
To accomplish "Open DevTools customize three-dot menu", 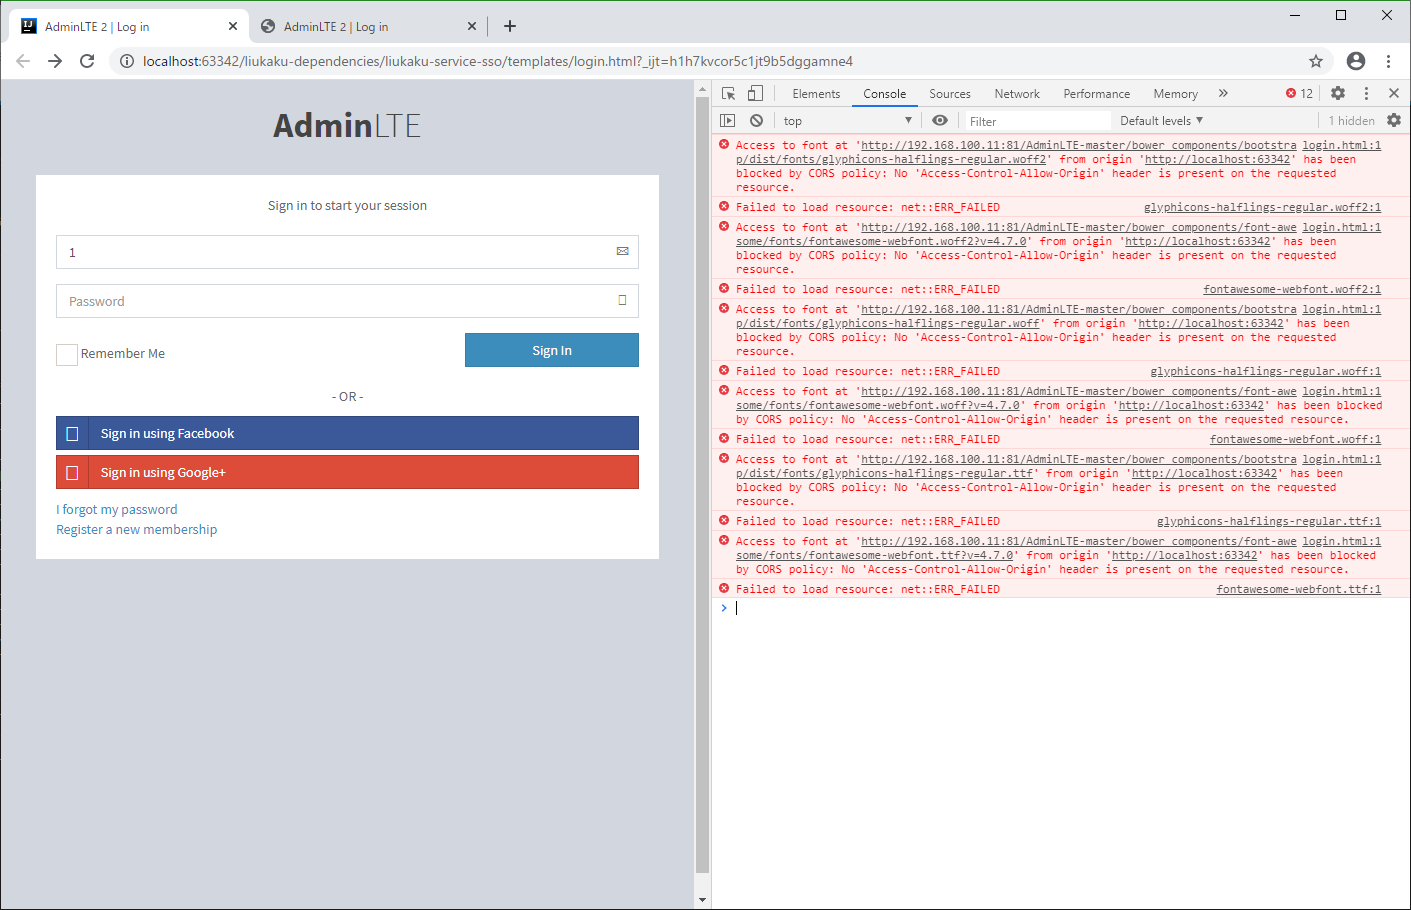I will tap(1366, 93).
